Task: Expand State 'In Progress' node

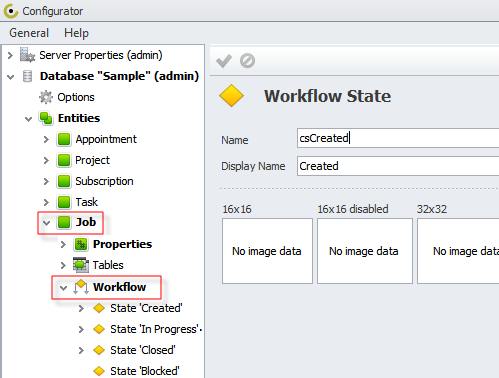Action: point(81,329)
